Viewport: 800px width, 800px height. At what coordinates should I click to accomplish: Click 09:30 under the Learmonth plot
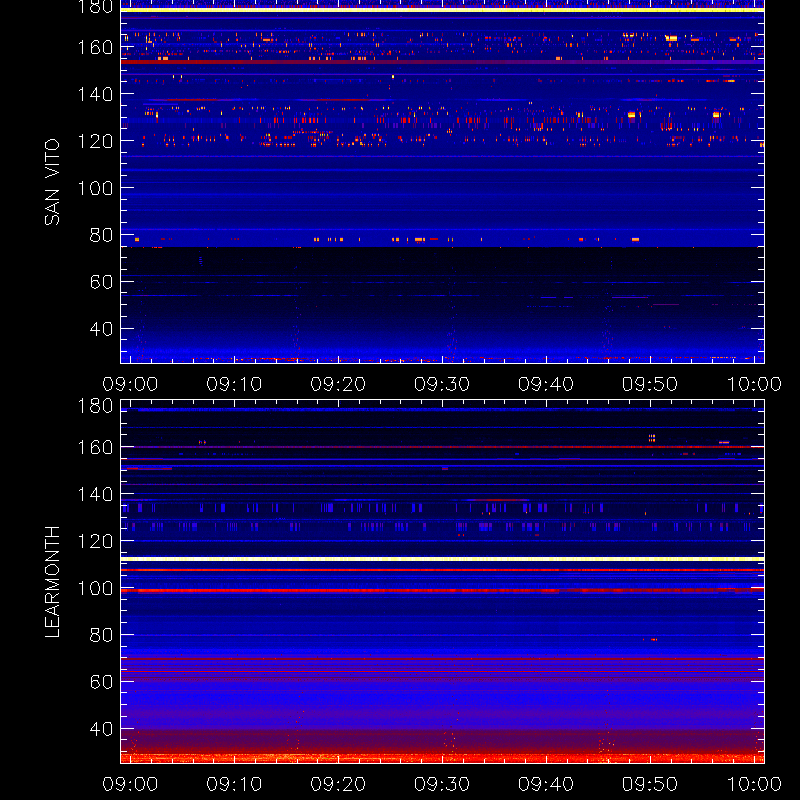pyautogui.click(x=442, y=784)
